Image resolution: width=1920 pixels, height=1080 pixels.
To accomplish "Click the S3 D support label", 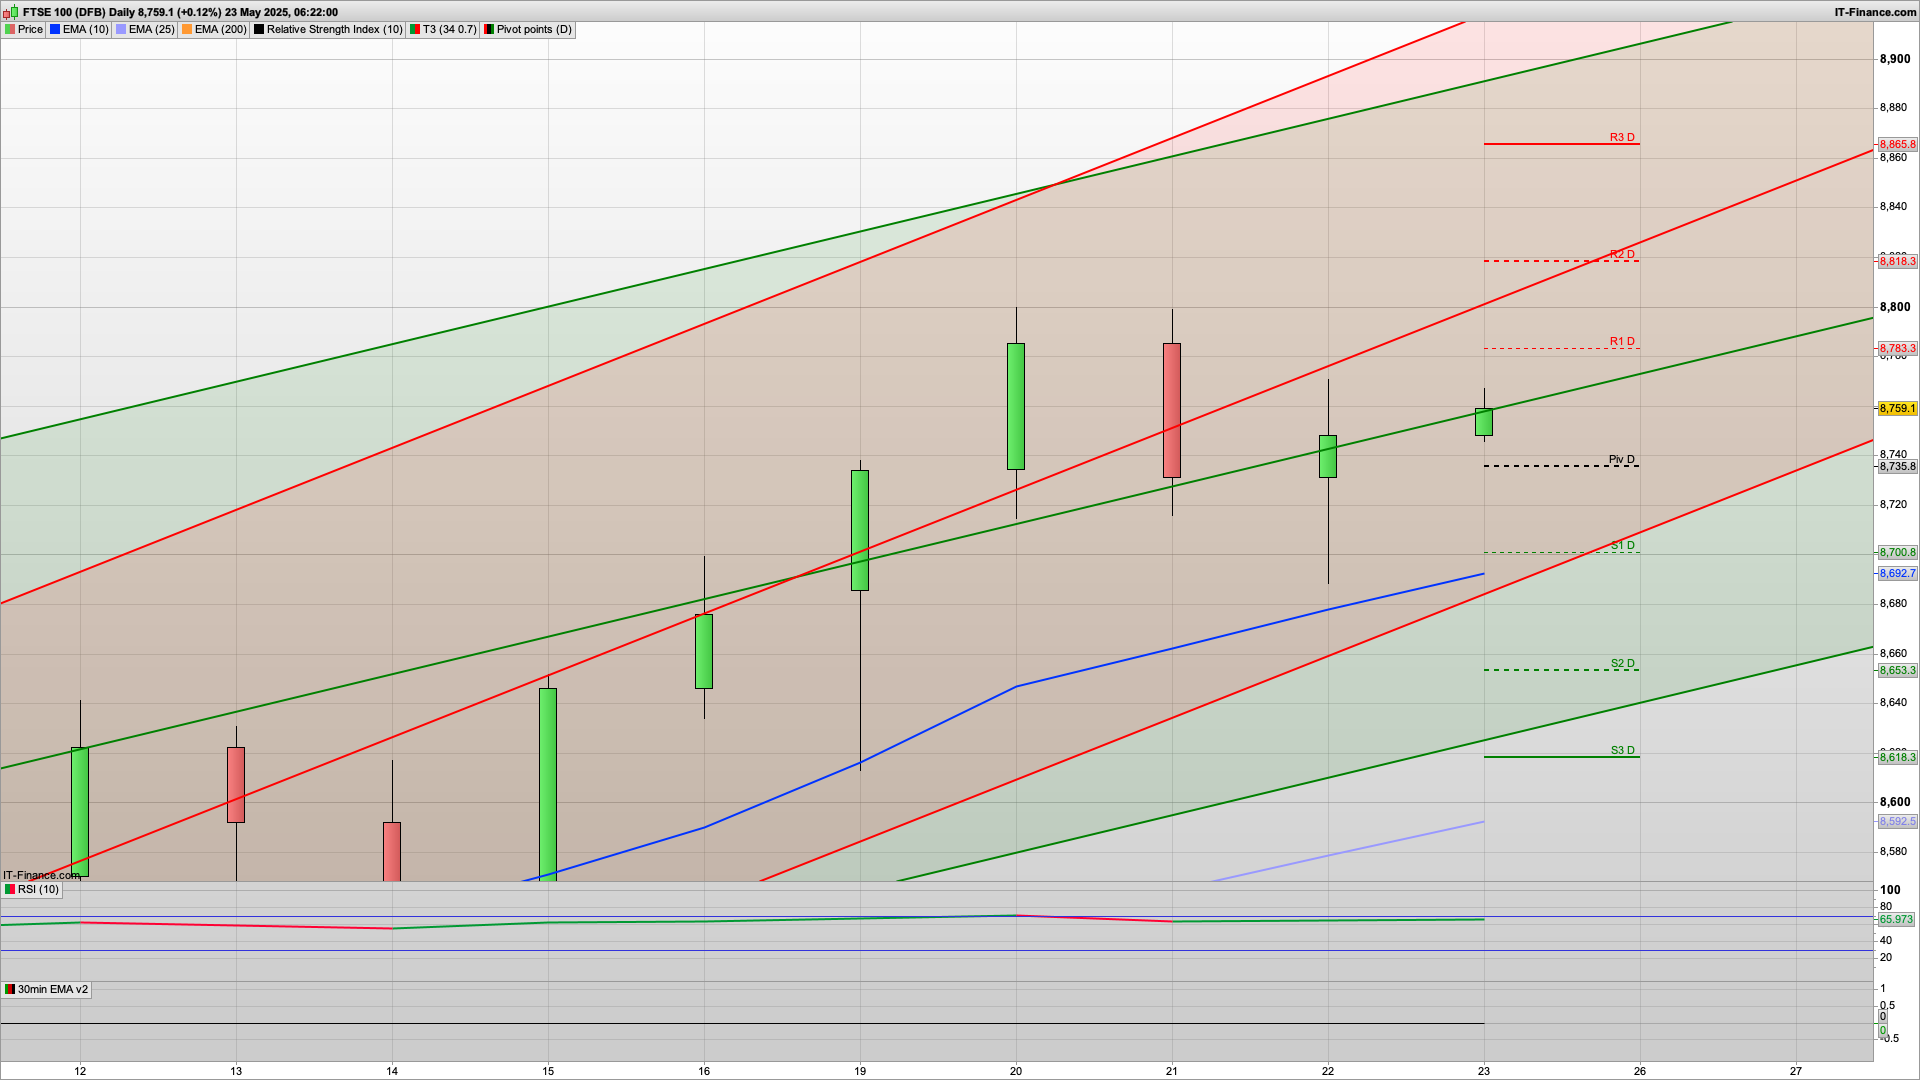I will tap(1622, 750).
